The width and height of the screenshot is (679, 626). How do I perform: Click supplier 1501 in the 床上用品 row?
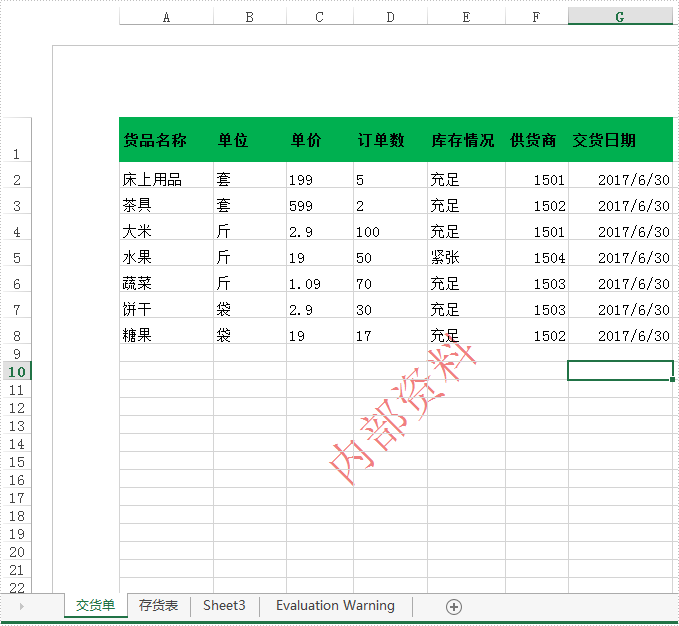pyautogui.click(x=536, y=175)
